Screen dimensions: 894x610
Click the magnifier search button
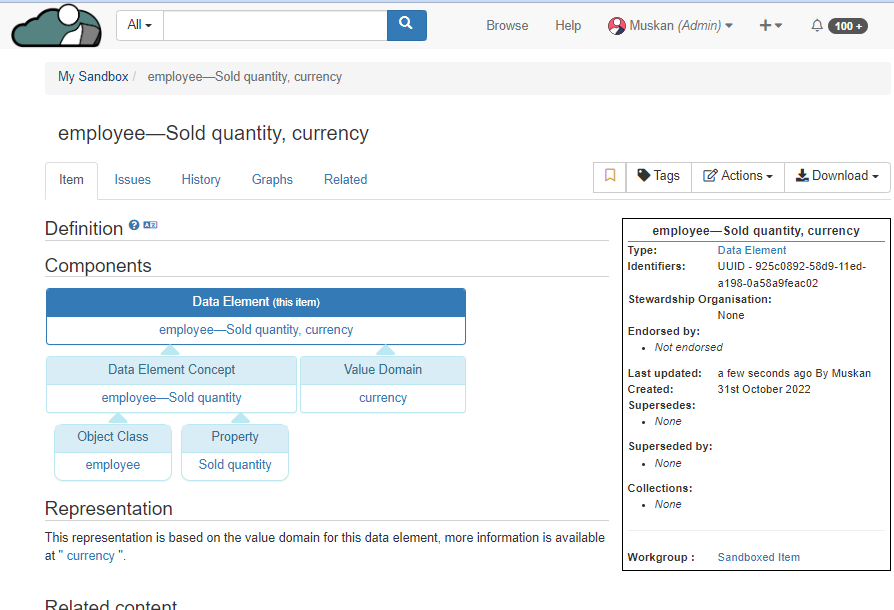click(x=406, y=25)
